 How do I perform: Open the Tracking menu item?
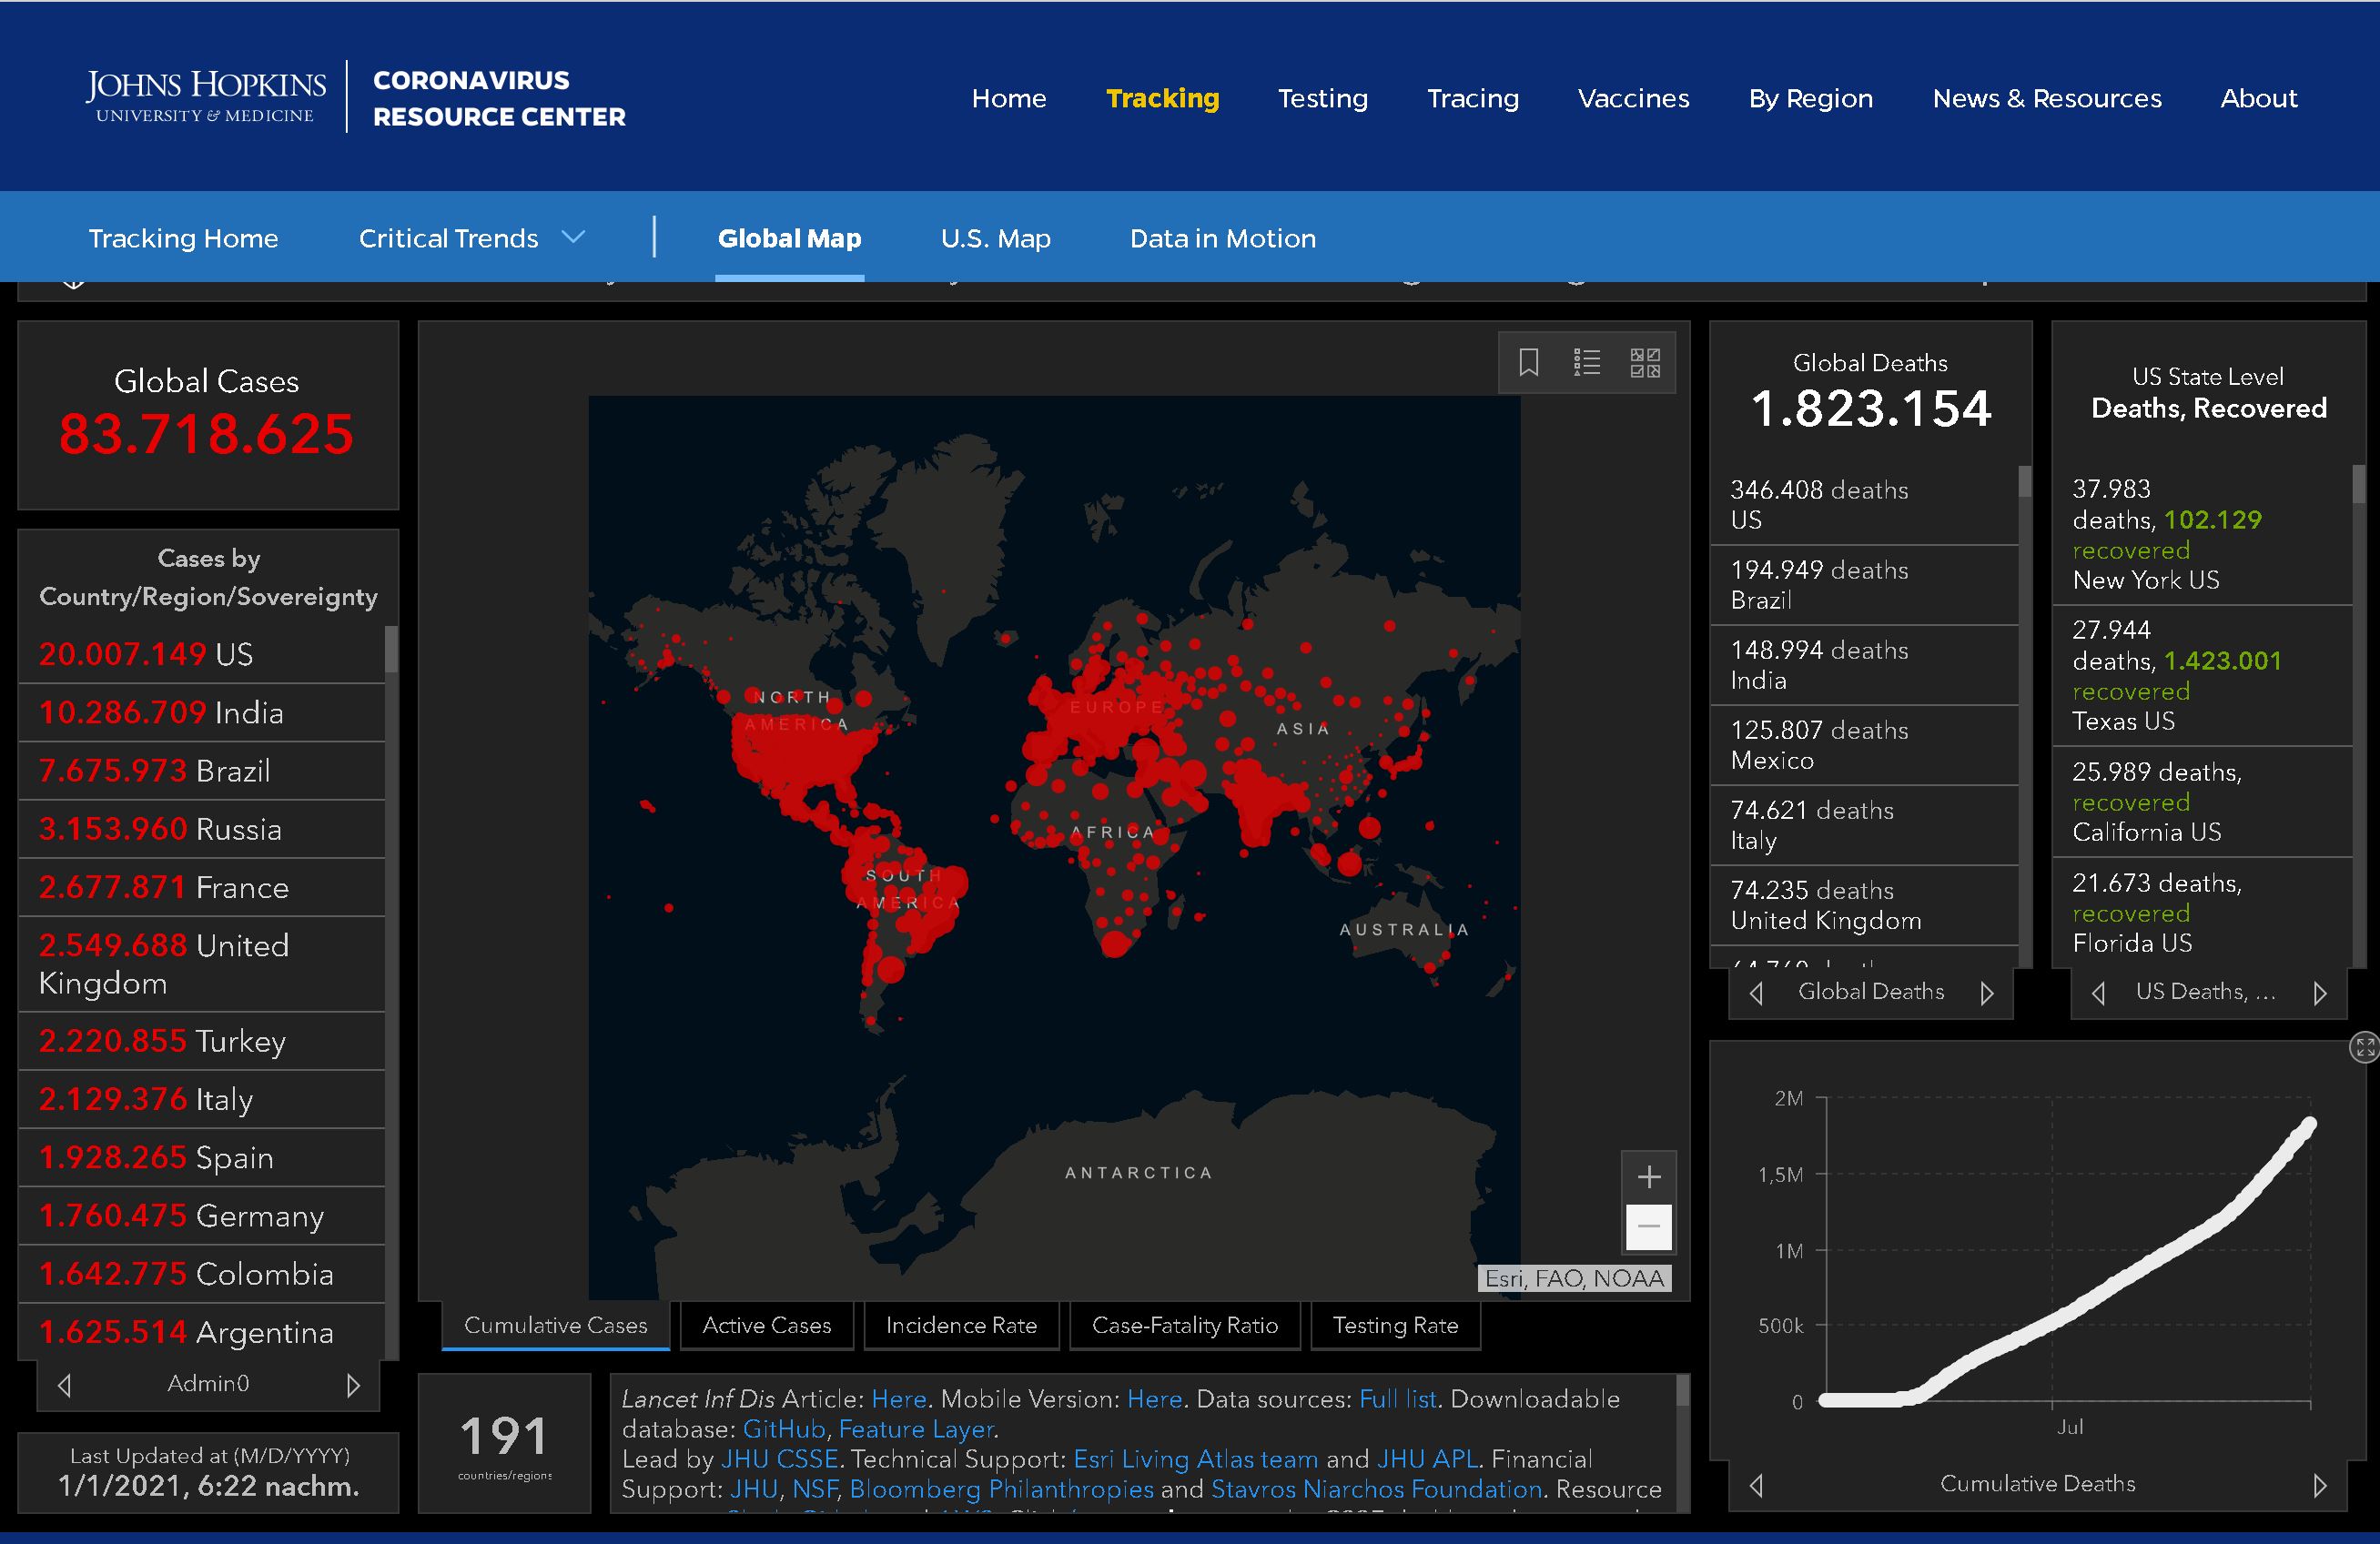tap(1163, 98)
